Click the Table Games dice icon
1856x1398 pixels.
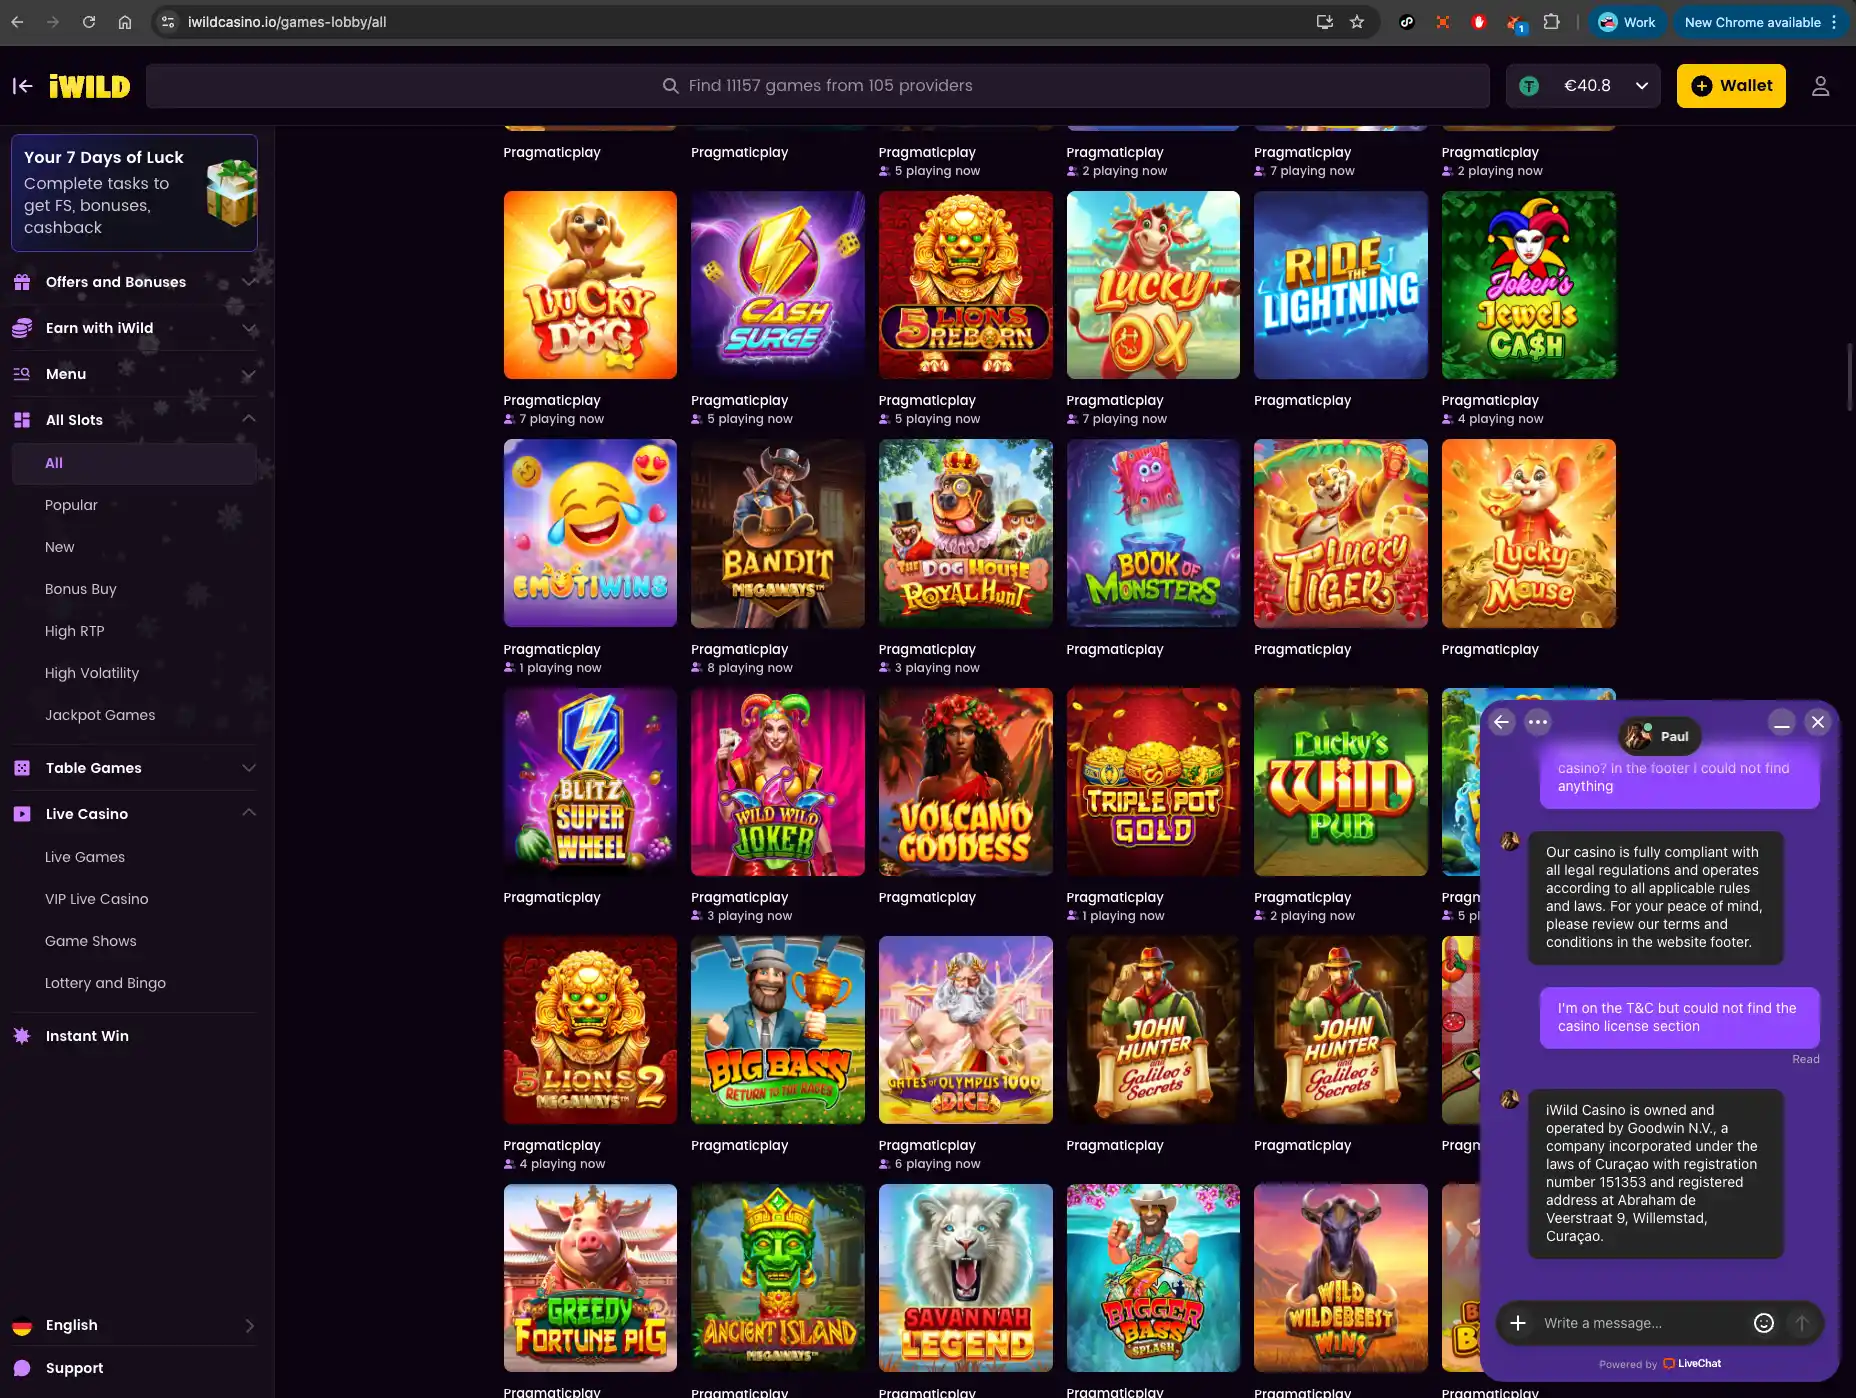point(22,768)
